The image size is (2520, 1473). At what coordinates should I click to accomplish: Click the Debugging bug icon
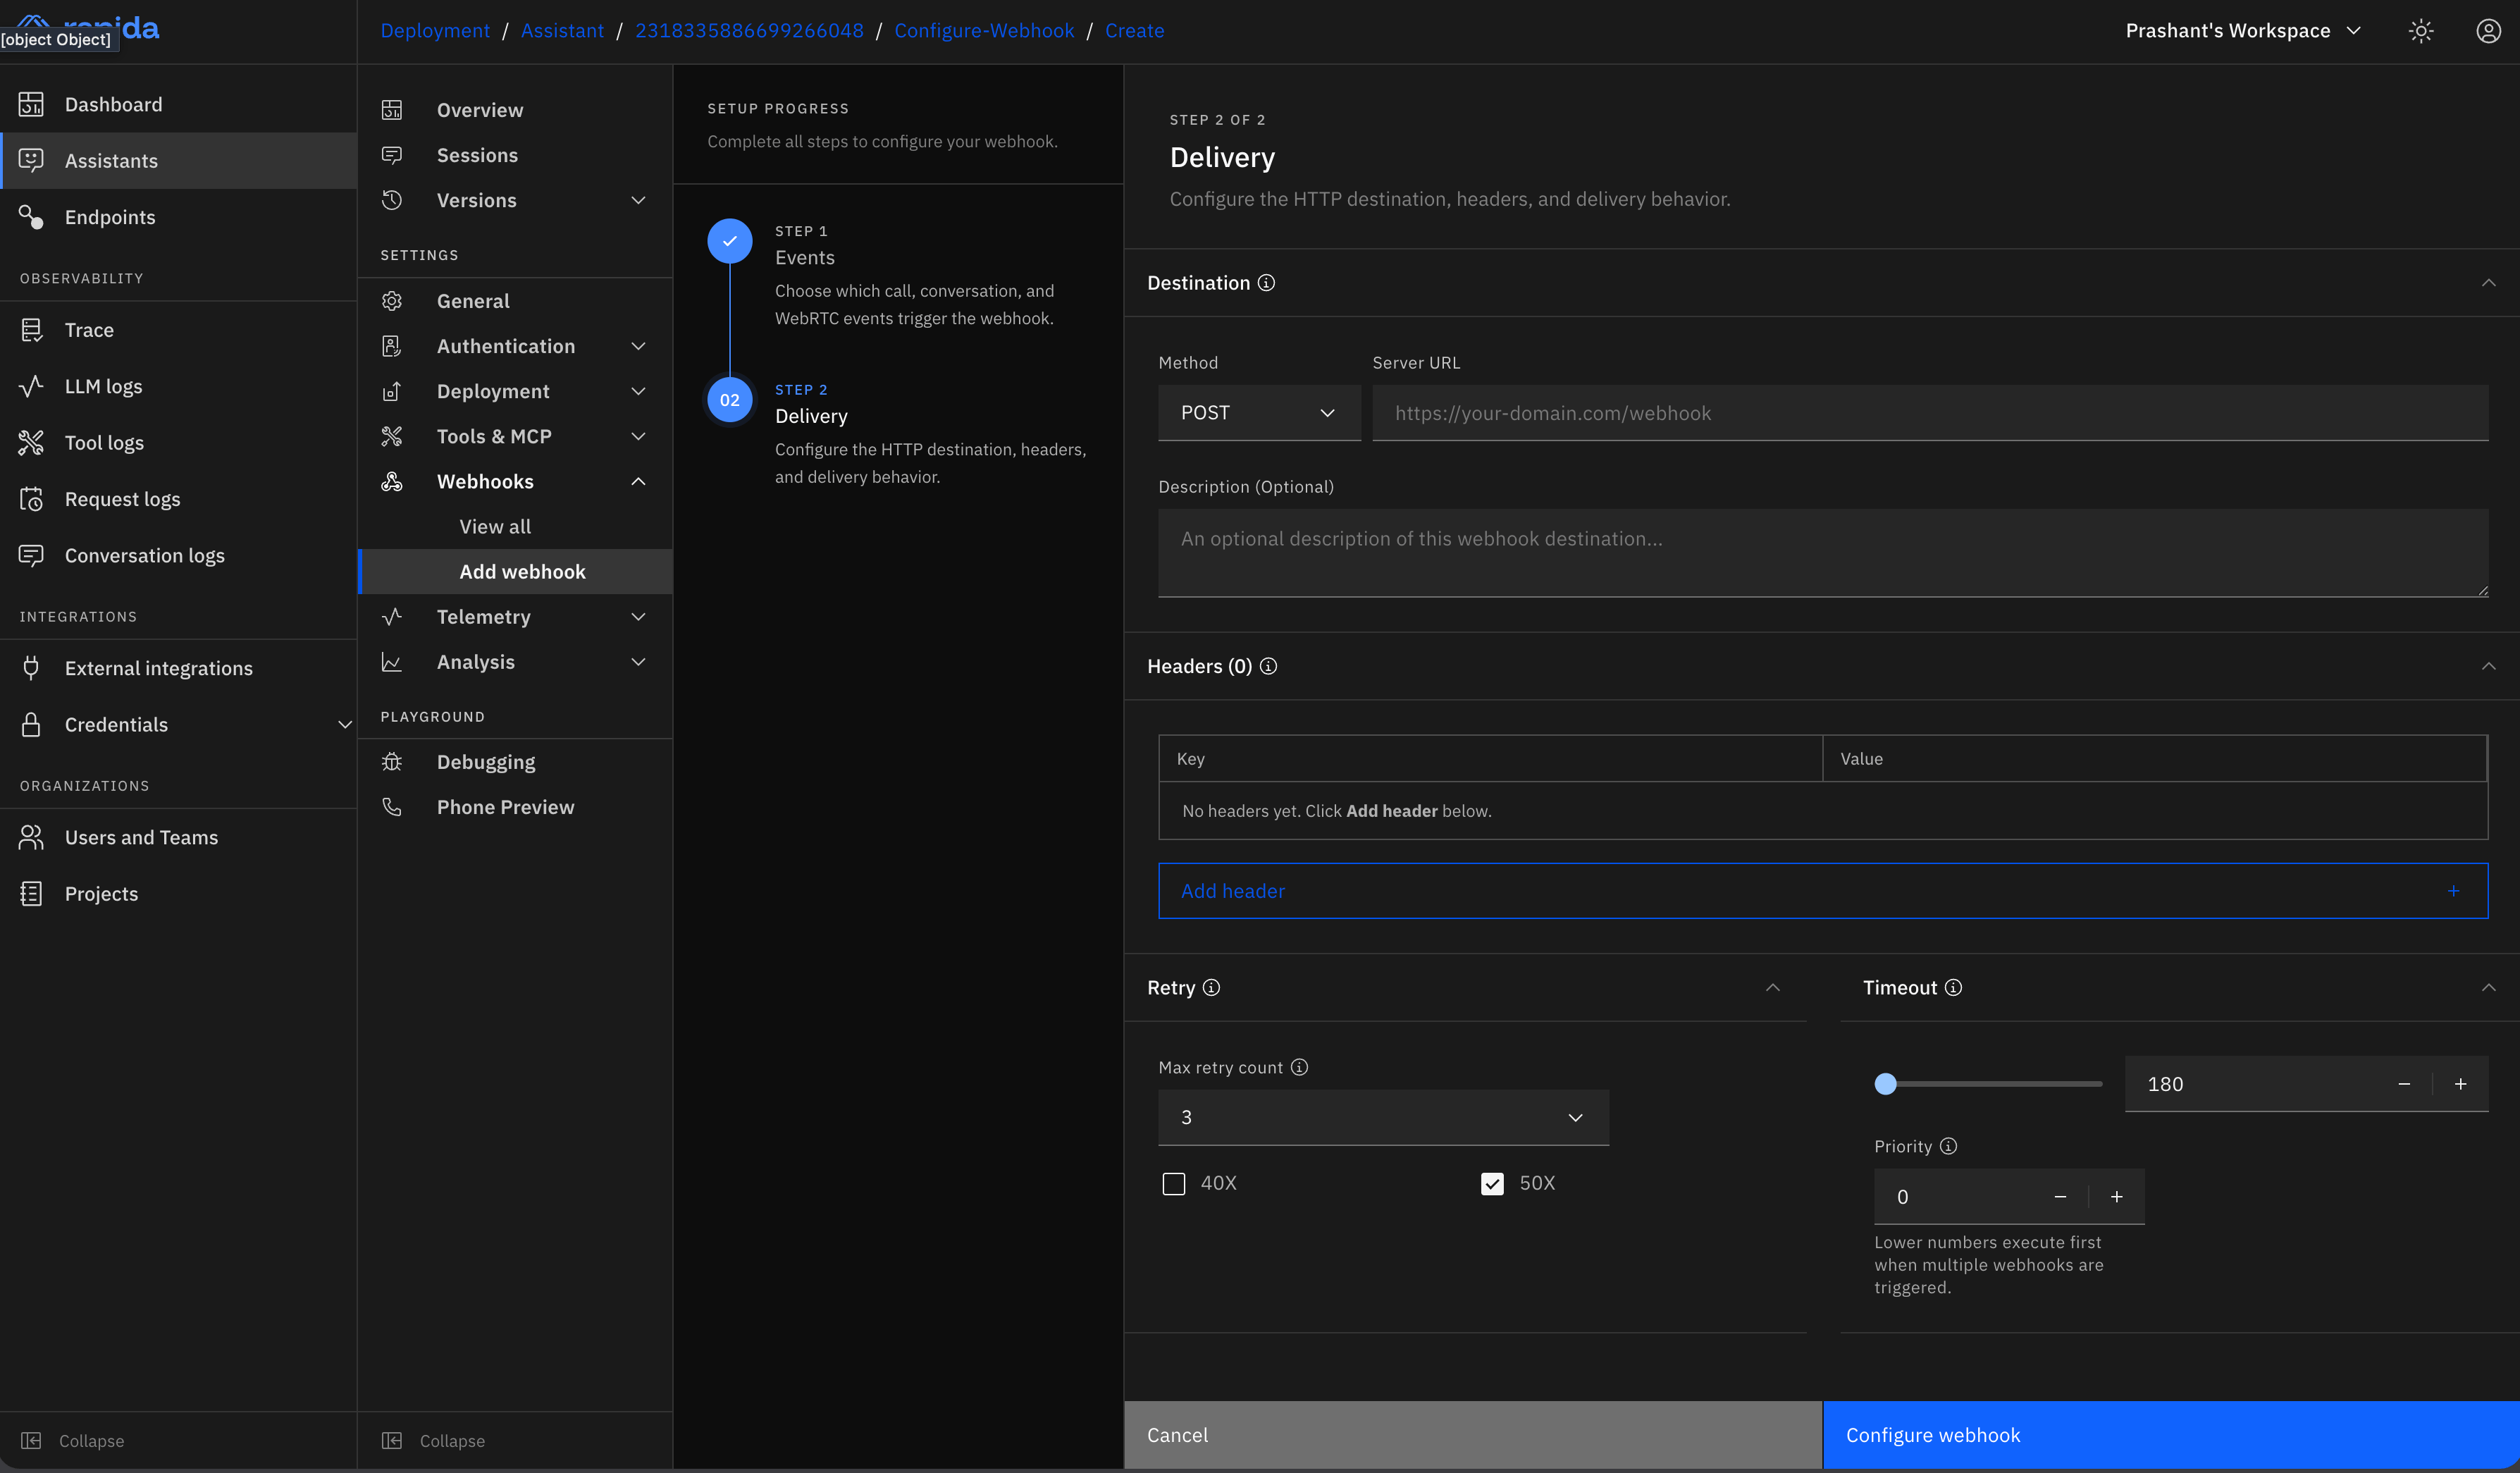tap(392, 762)
